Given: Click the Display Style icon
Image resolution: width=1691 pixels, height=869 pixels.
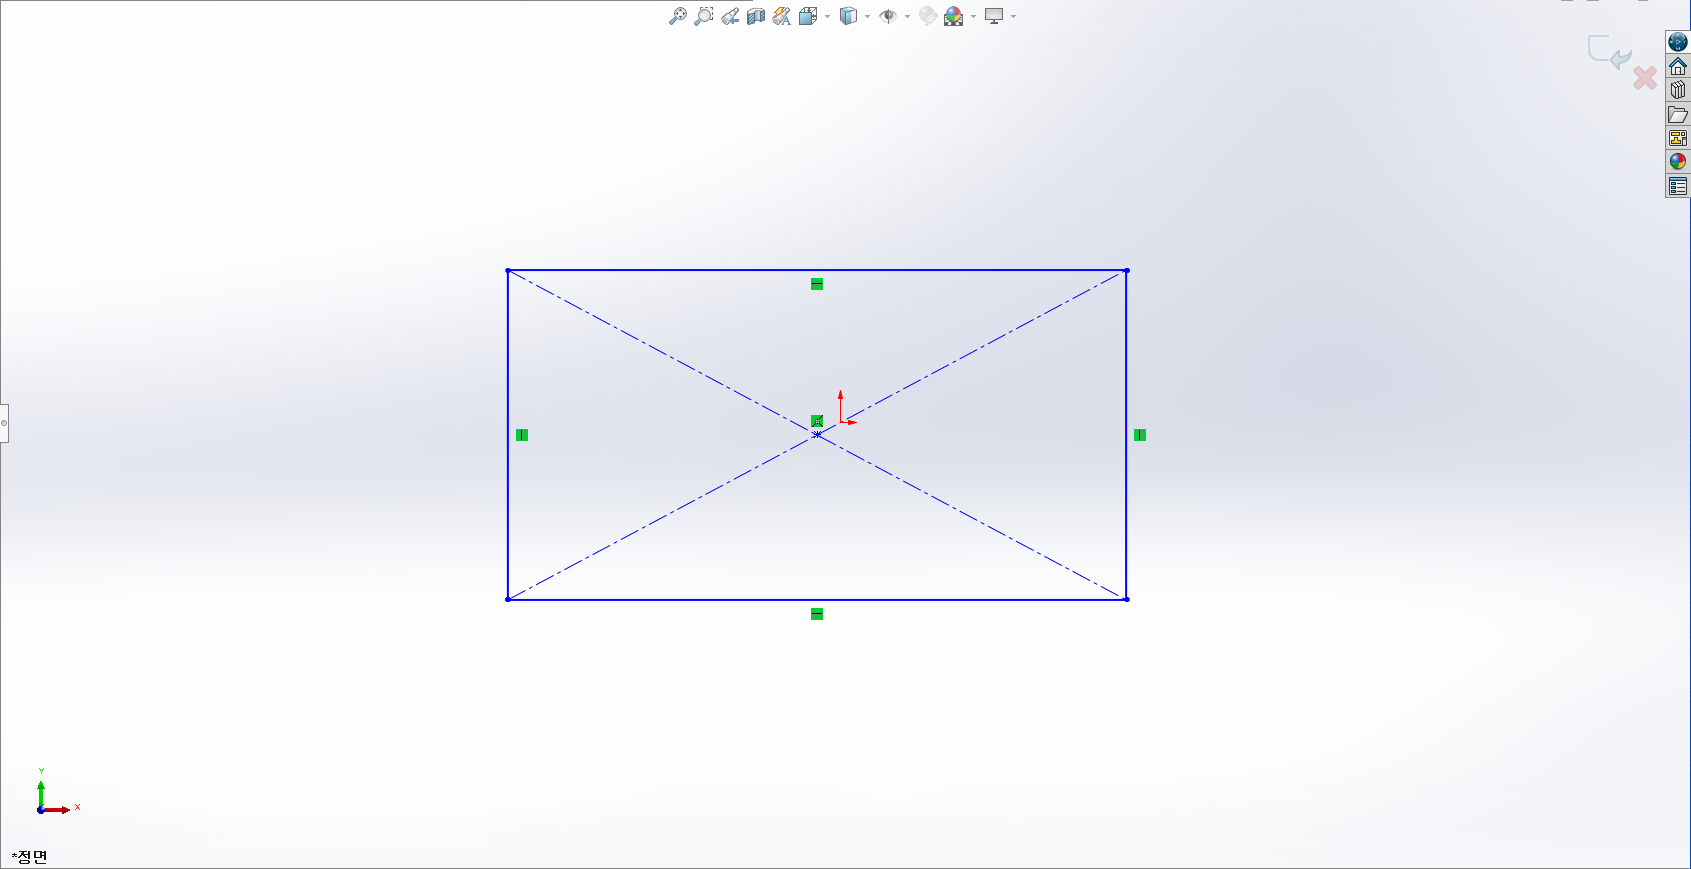Looking at the screenshot, I should click(x=848, y=16).
